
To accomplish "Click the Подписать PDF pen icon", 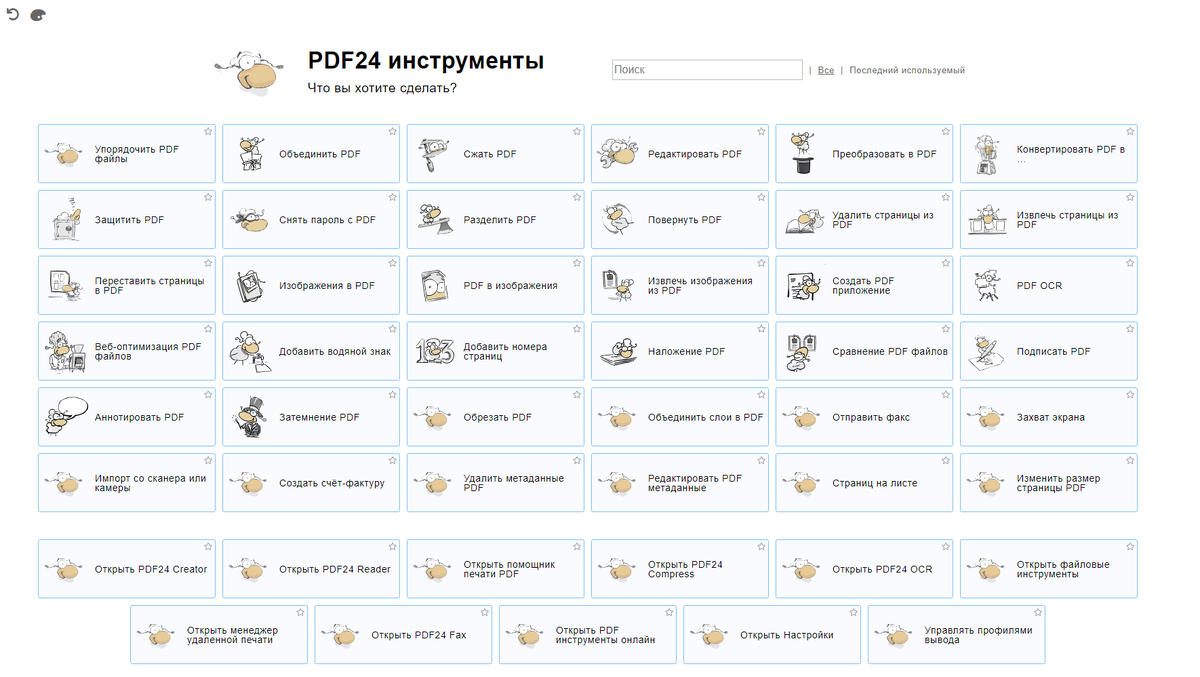I will click(987, 352).
